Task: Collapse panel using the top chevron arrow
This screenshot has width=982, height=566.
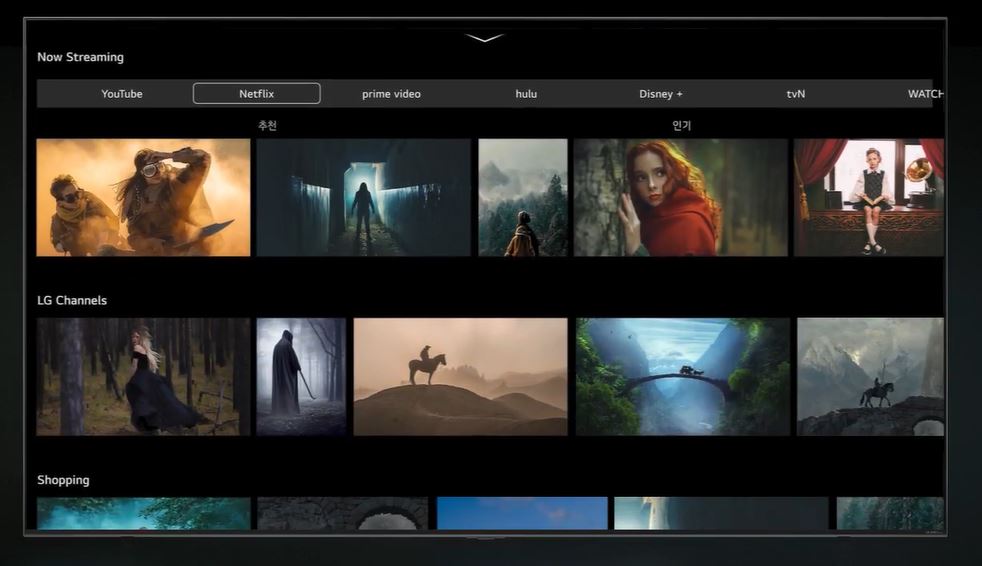Action: [x=485, y=39]
